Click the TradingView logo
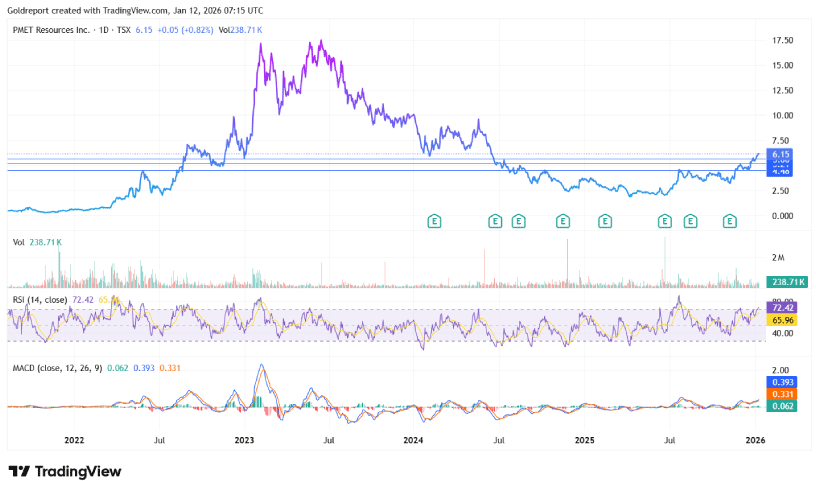 64,471
